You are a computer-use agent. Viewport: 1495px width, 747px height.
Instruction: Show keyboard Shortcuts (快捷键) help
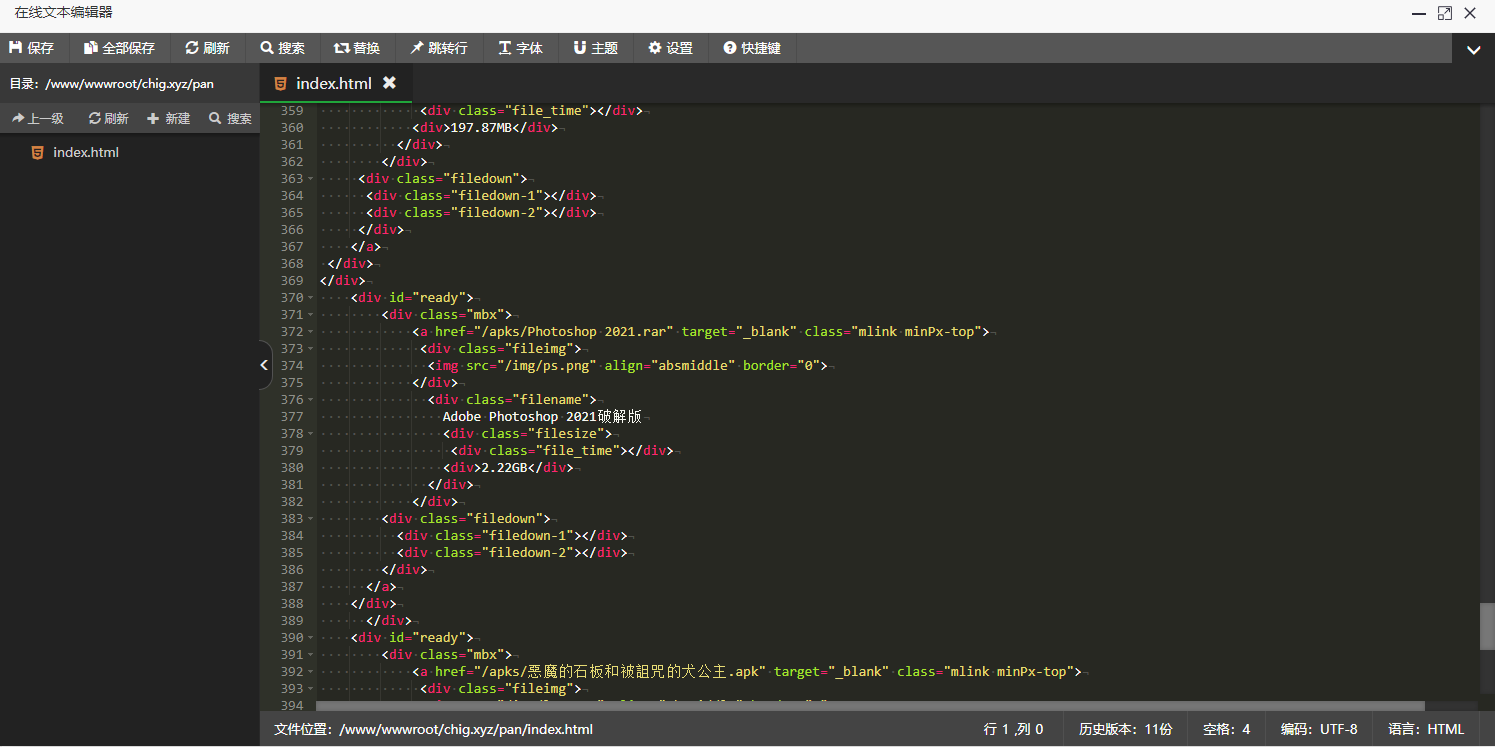click(752, 48)
